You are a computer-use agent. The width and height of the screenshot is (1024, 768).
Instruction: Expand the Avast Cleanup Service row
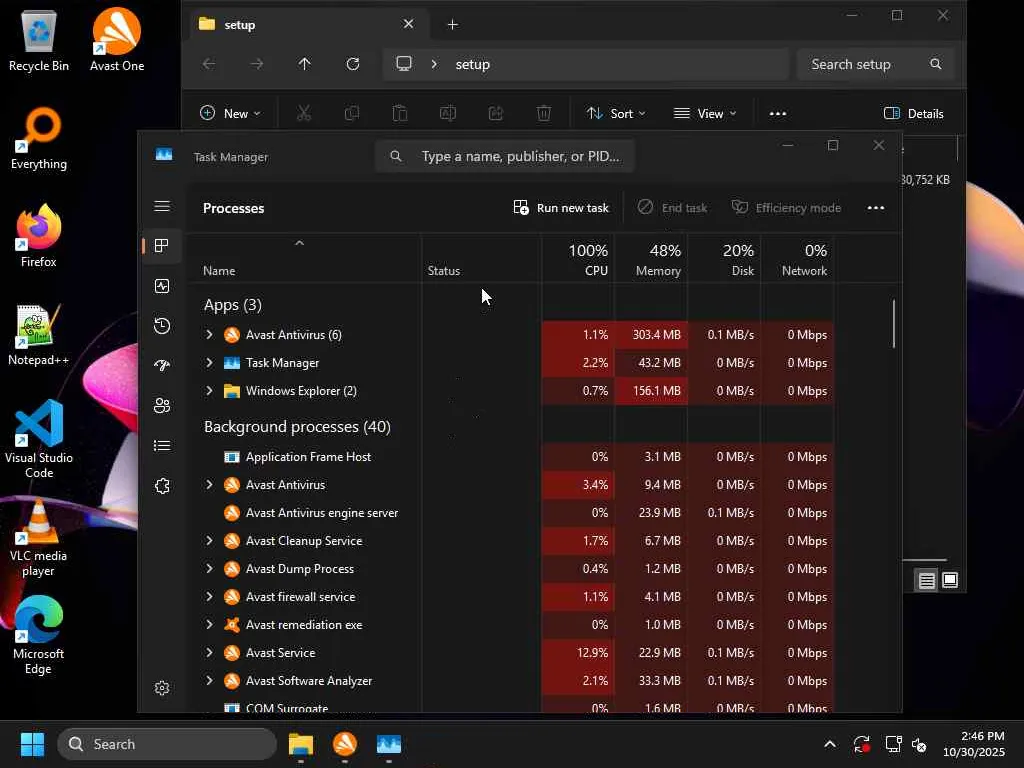pyautogui.click(x=209, y=541)
